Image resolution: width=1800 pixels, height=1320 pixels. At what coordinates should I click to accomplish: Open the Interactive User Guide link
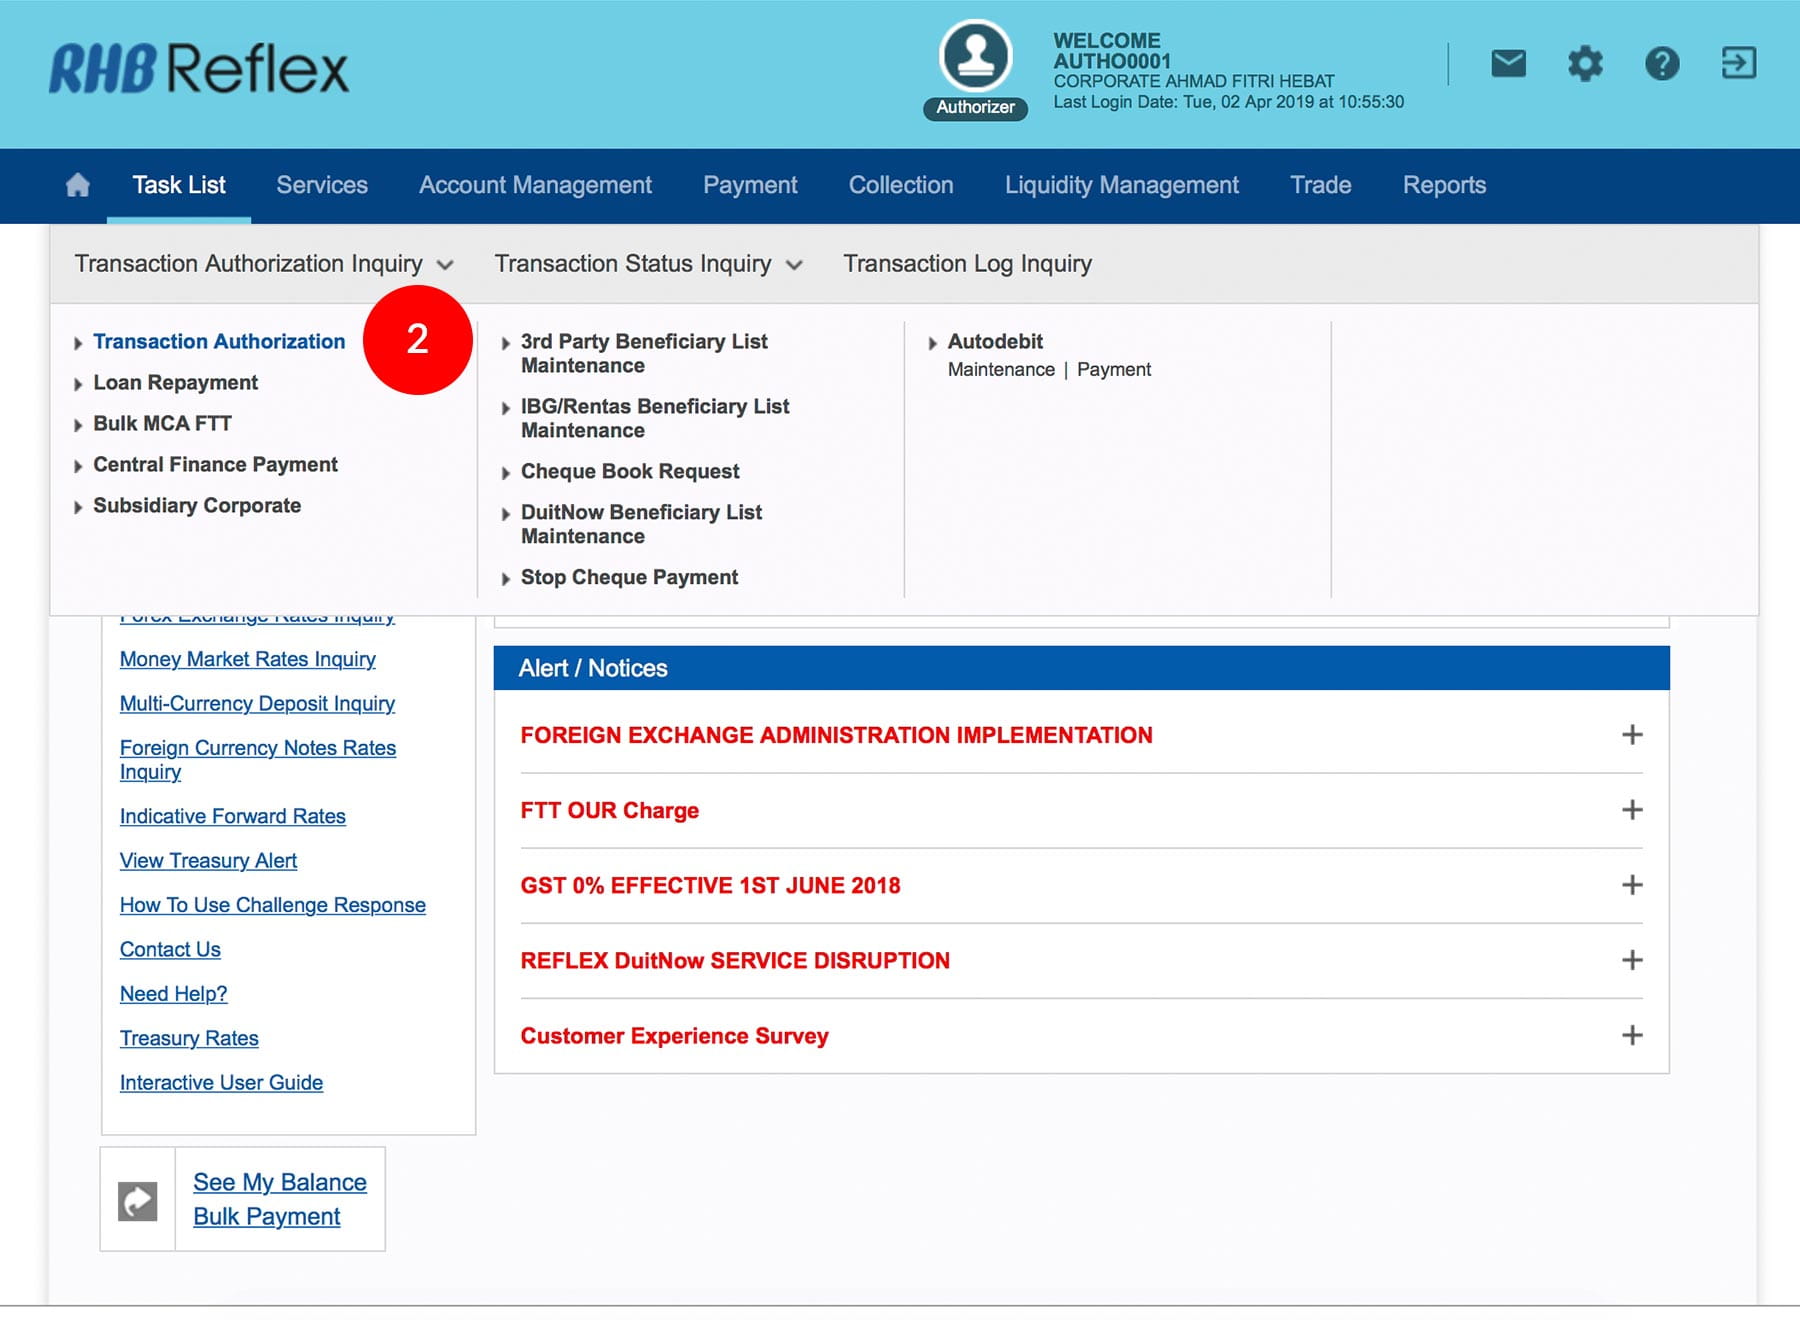click(x=221, y=1082)
